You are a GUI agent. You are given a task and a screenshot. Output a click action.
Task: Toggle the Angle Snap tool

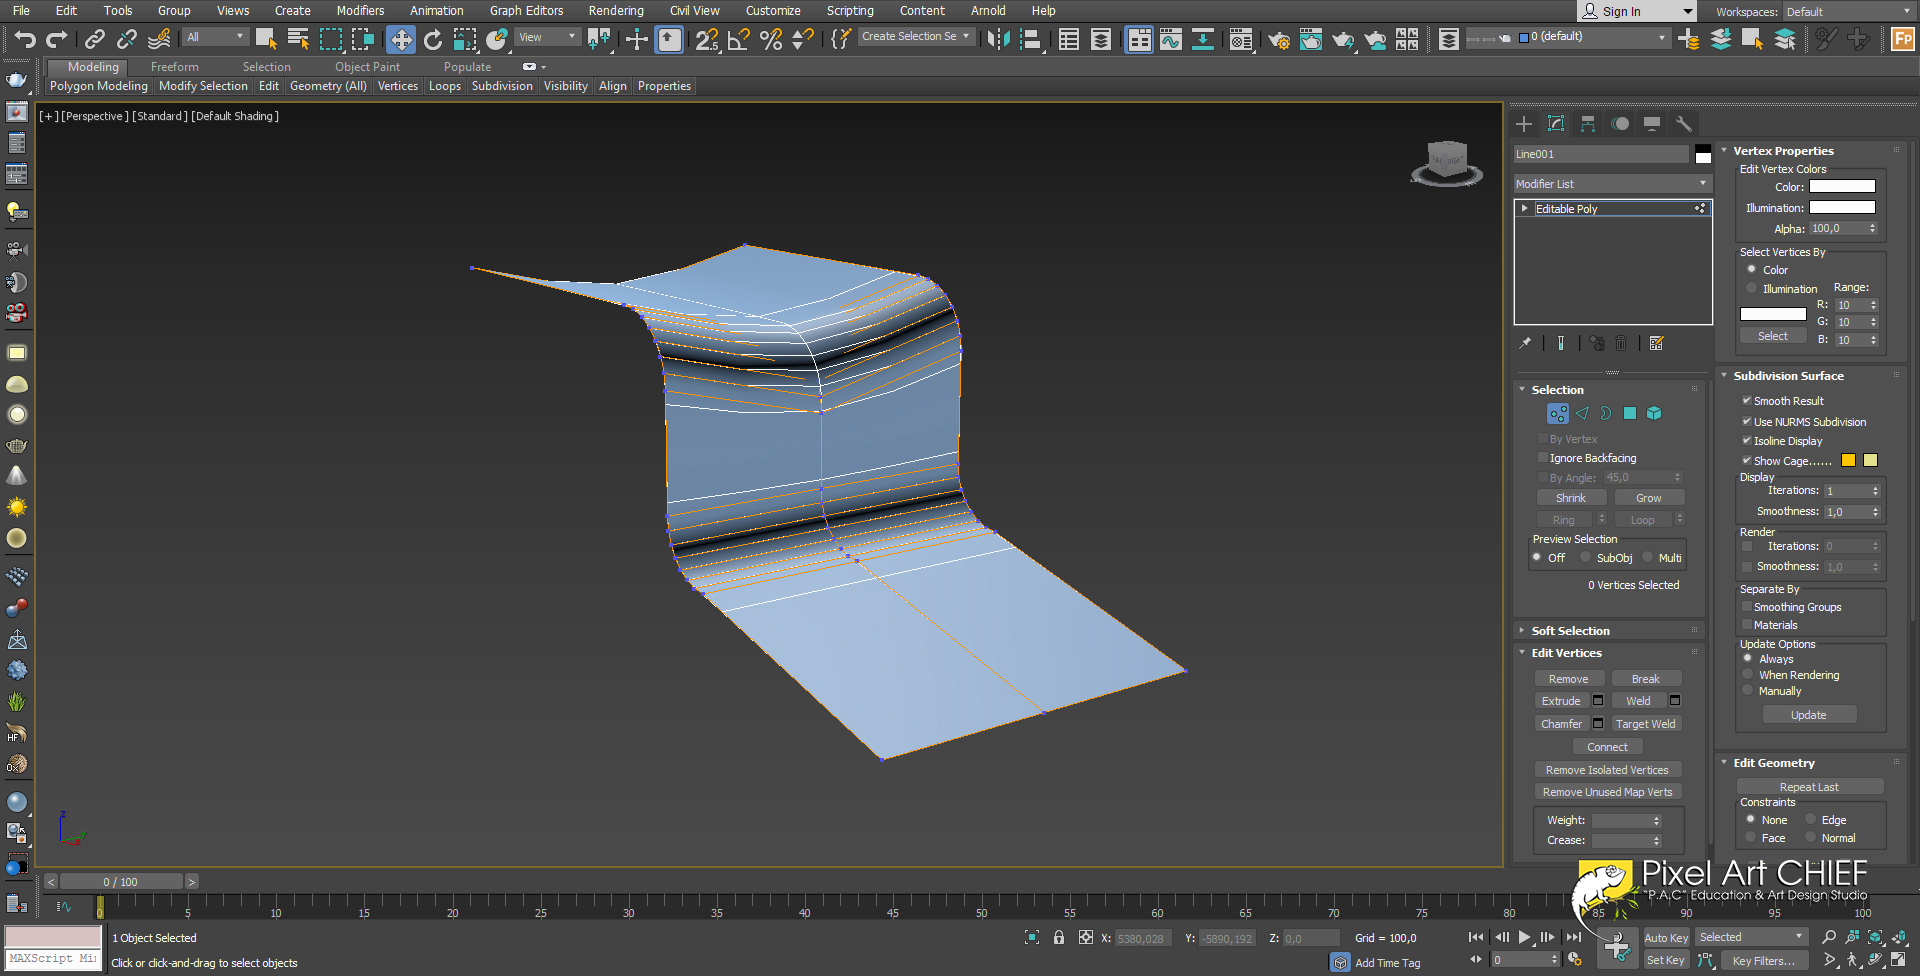coord(739,39)
